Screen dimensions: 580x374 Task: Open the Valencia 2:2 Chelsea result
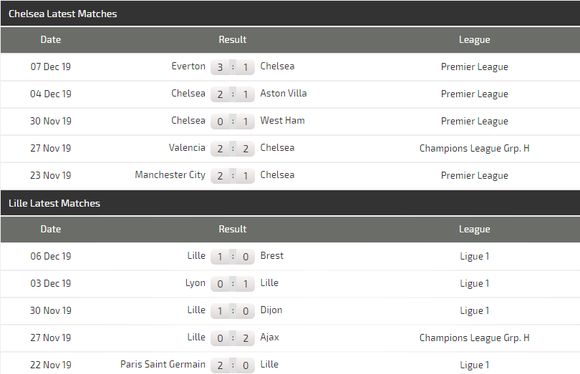(x=233, y=149)
